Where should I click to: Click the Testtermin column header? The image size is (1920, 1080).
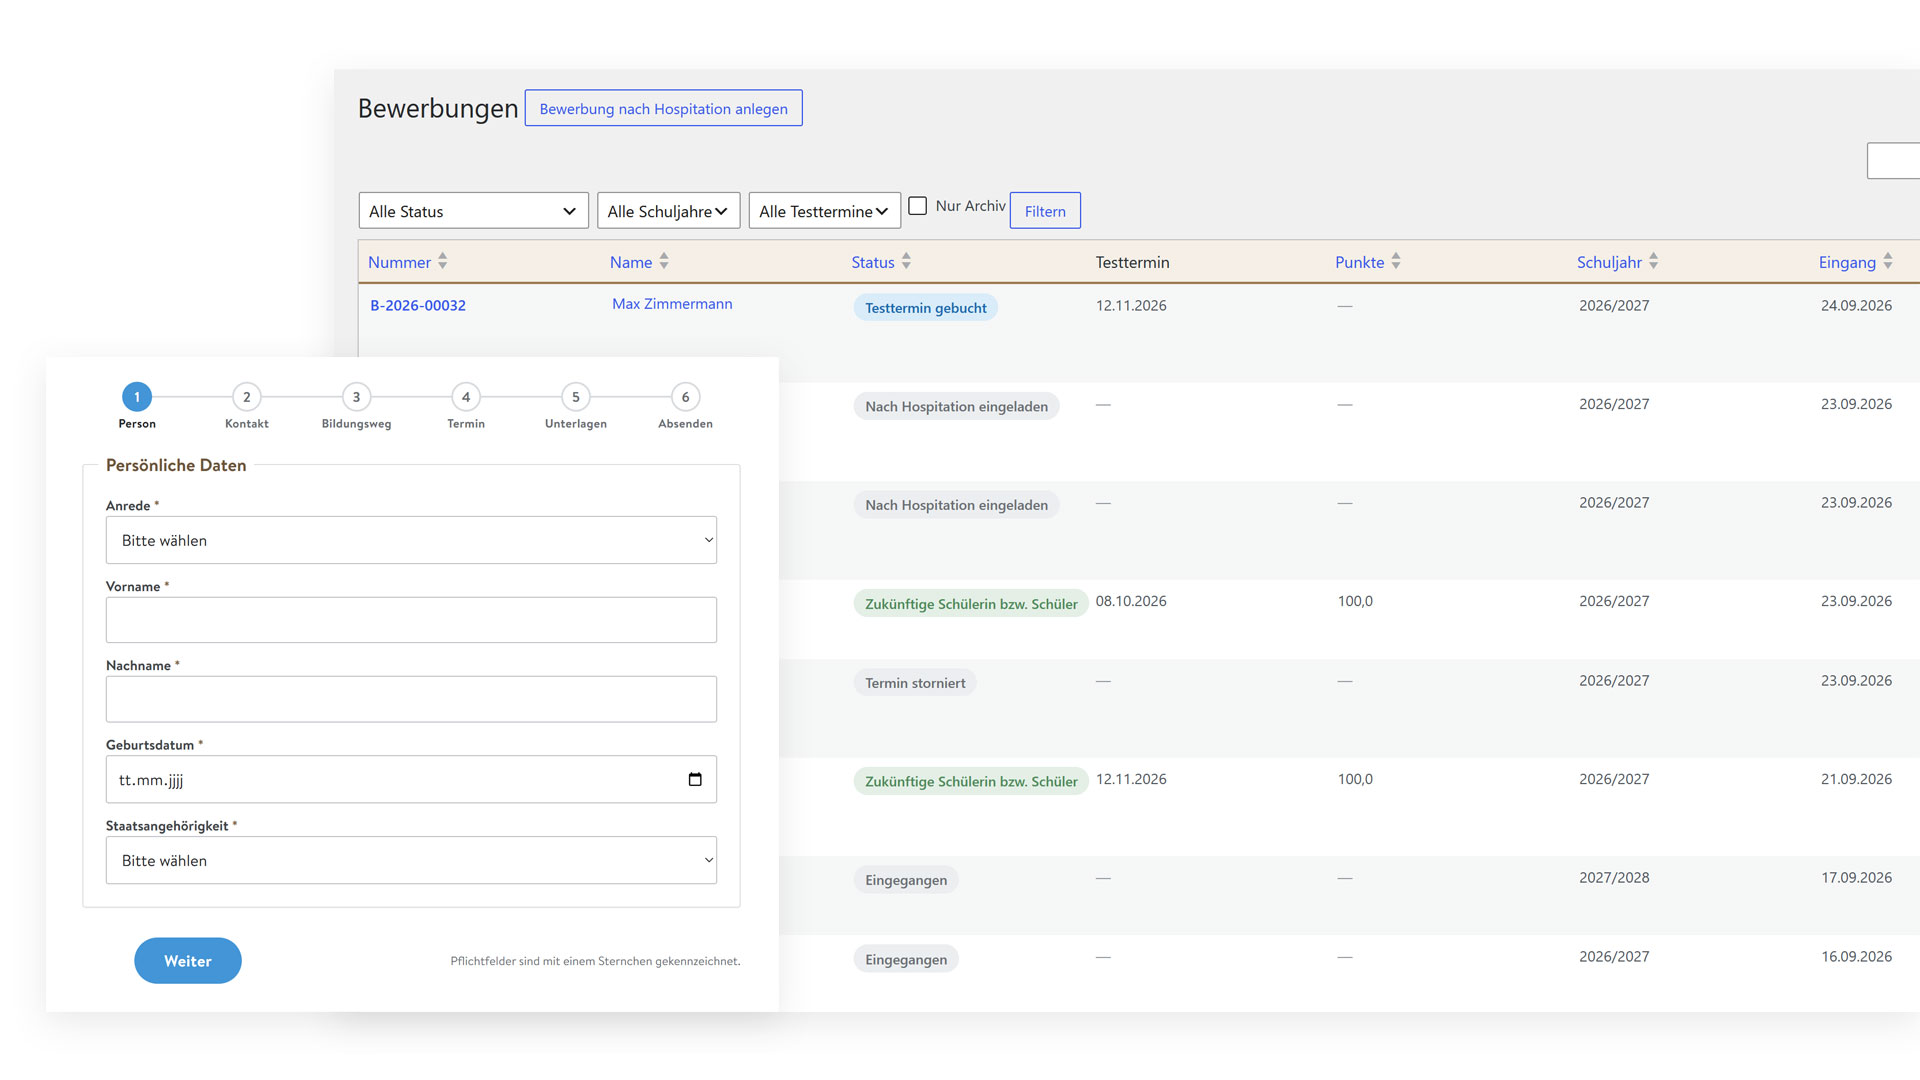[x=1132, y=262]
